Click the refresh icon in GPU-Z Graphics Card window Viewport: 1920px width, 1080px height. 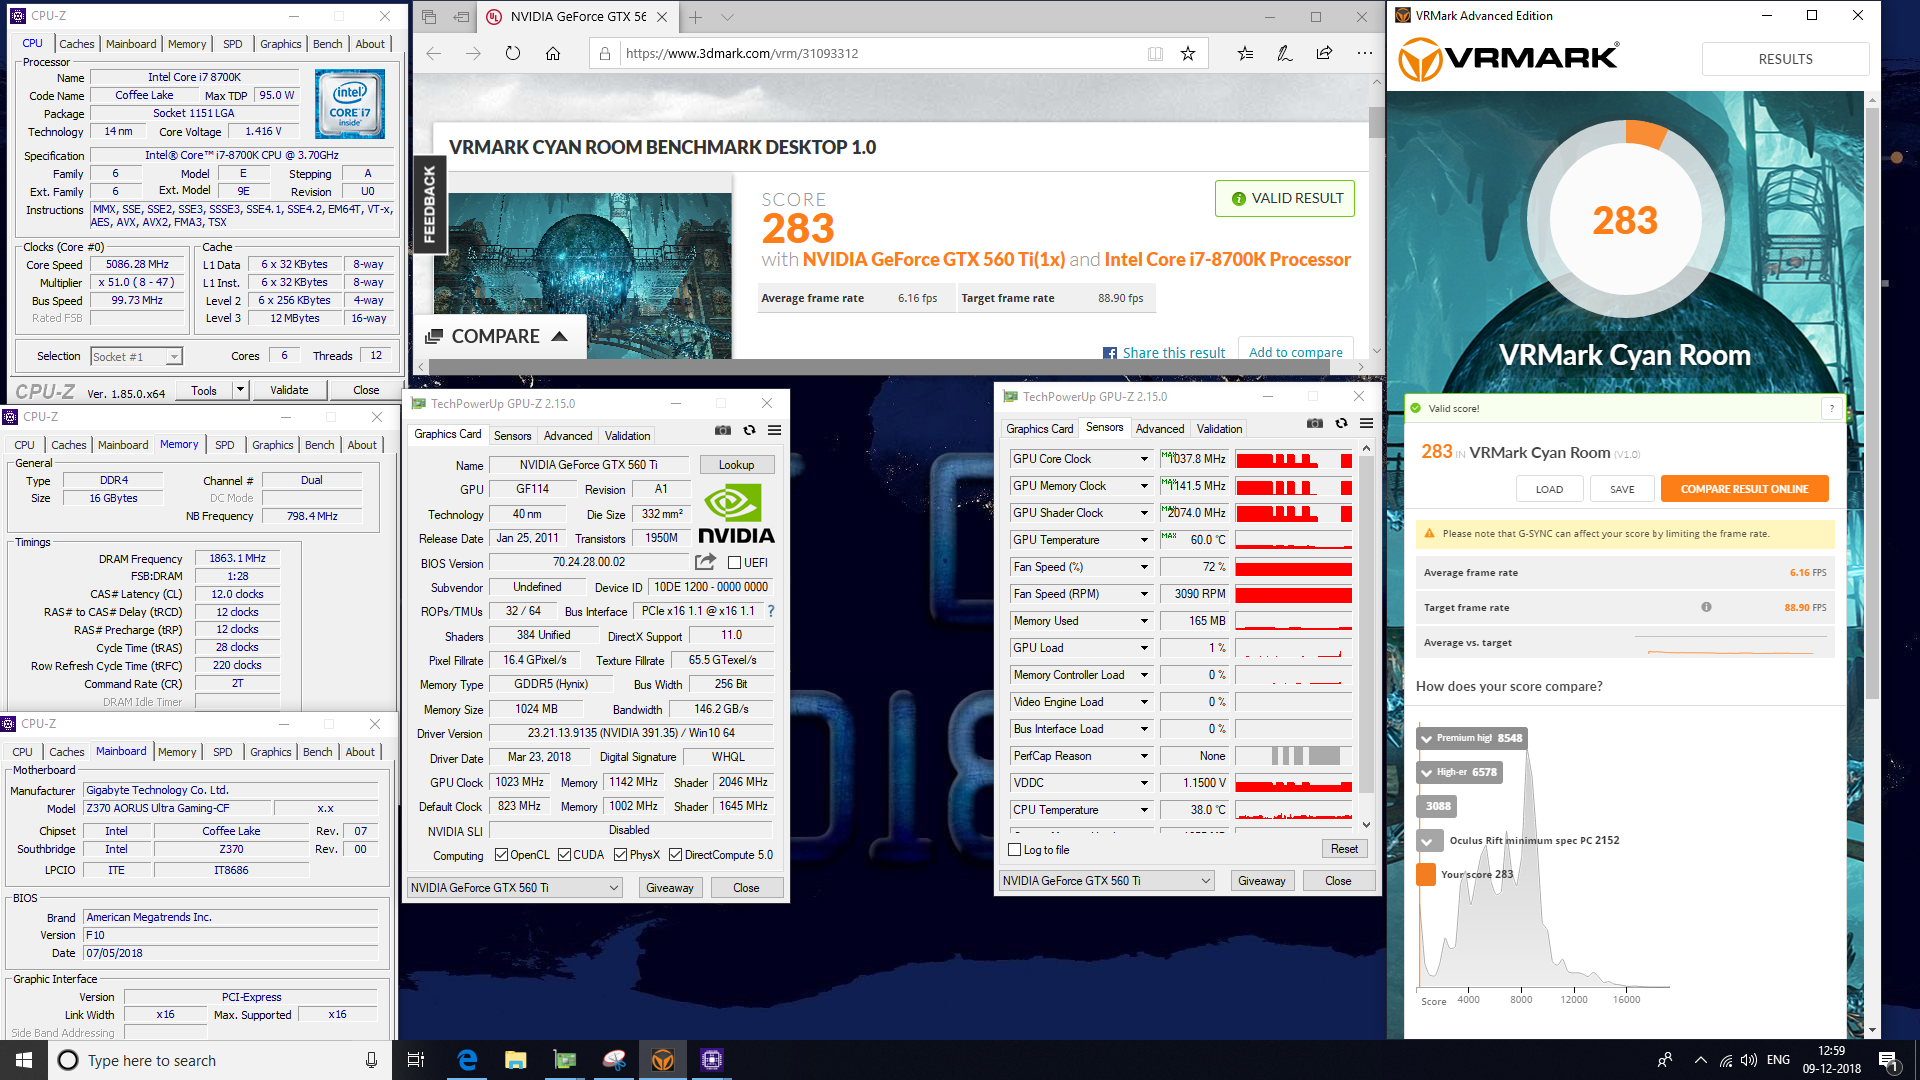coord(749,431)
